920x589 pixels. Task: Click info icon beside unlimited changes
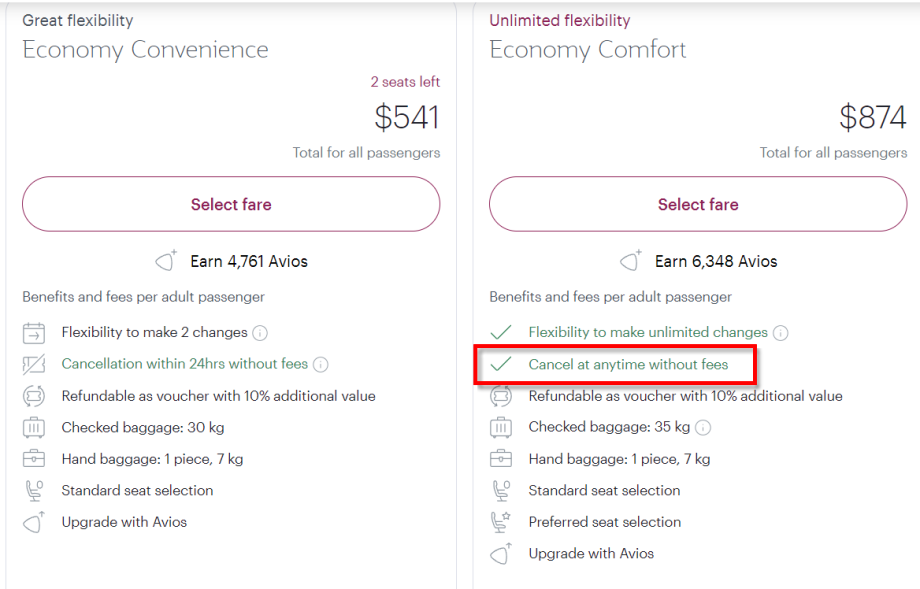[x=781, y=333]
